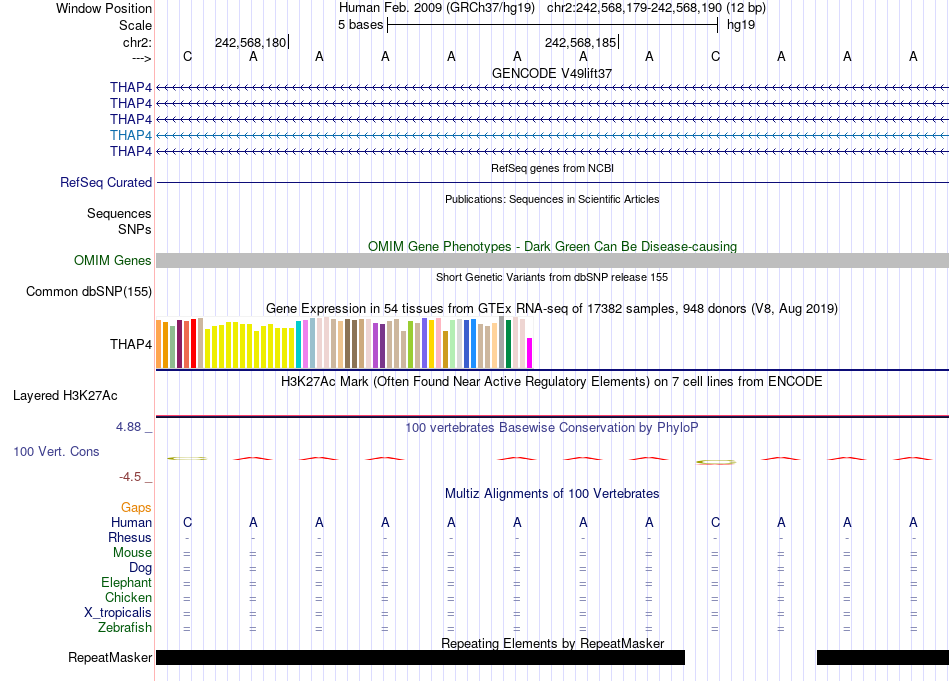Click the OMIM Genes label
This screenshot has width=950, height=681.
pyautogui.click(x=113, y=261)
